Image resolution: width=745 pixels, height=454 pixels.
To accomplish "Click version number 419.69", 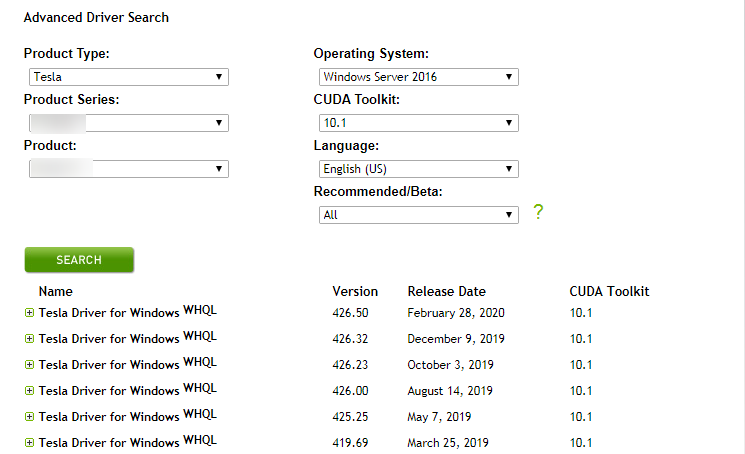I will (x=350, y=443).
